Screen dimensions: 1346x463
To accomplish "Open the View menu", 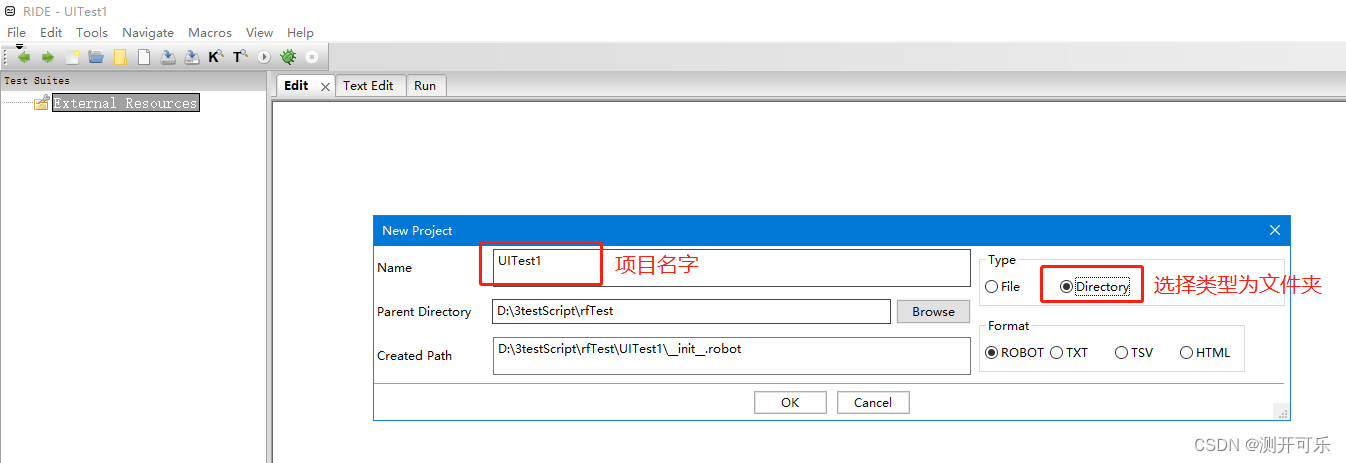I will pyautogui.click(x=259, y=33).
